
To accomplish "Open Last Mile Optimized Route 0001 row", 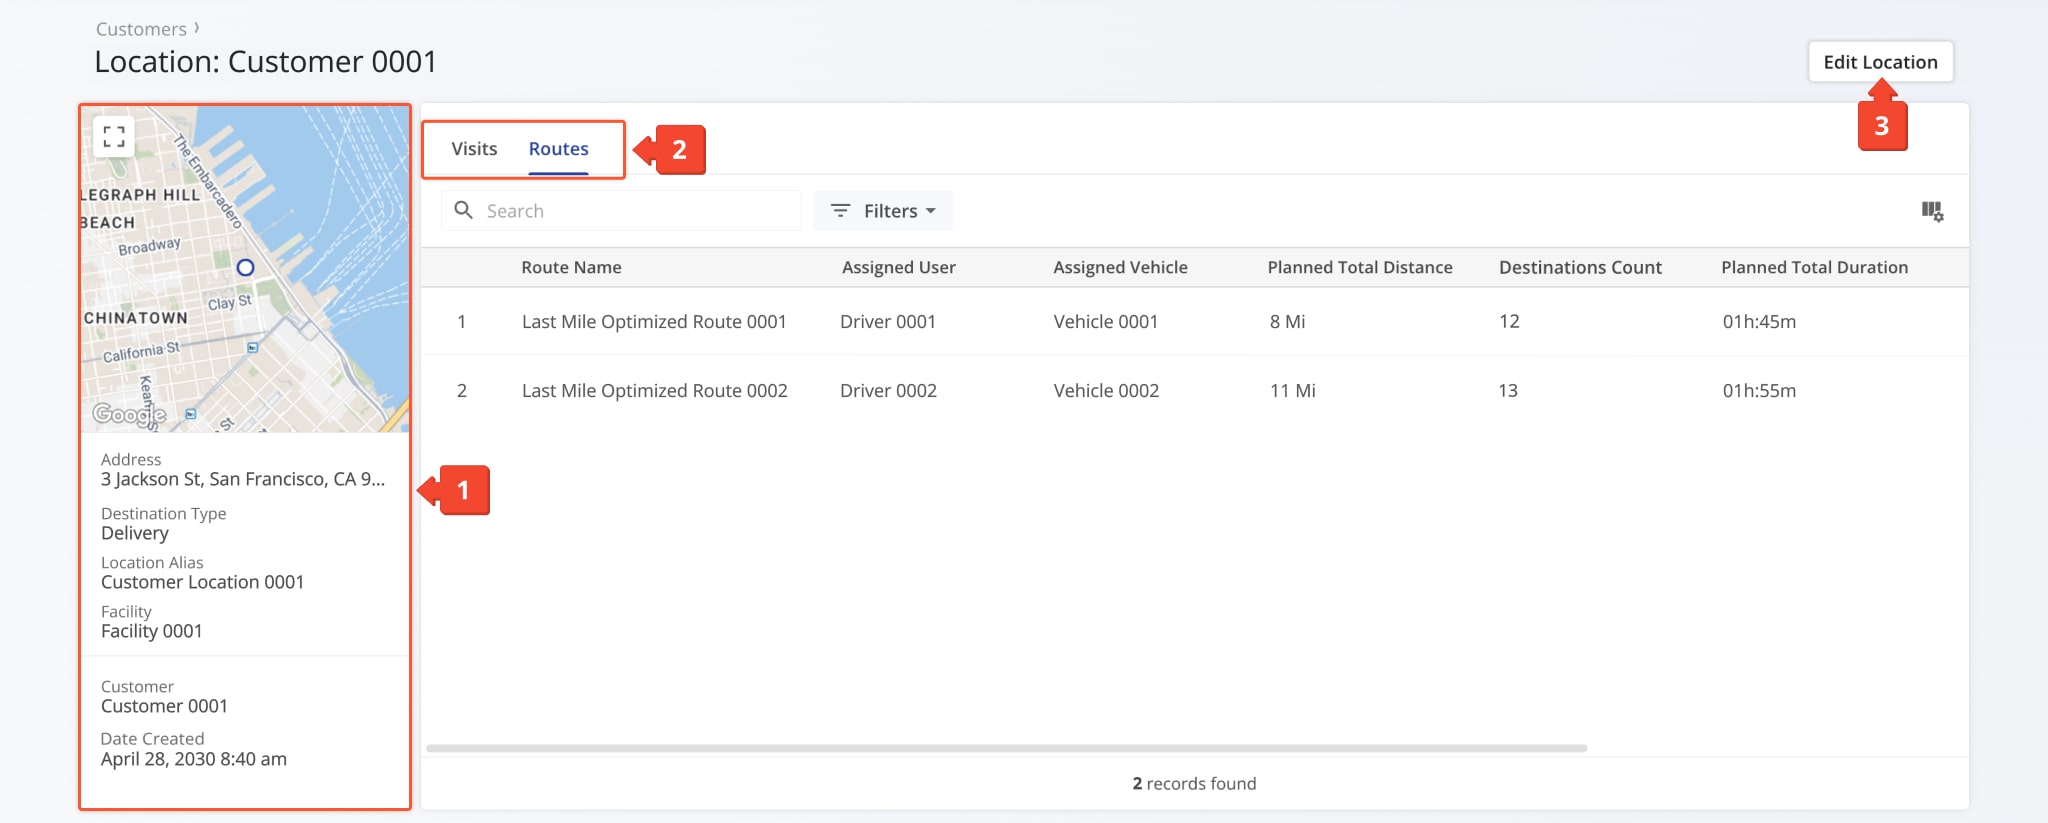I will pos(654,322).
